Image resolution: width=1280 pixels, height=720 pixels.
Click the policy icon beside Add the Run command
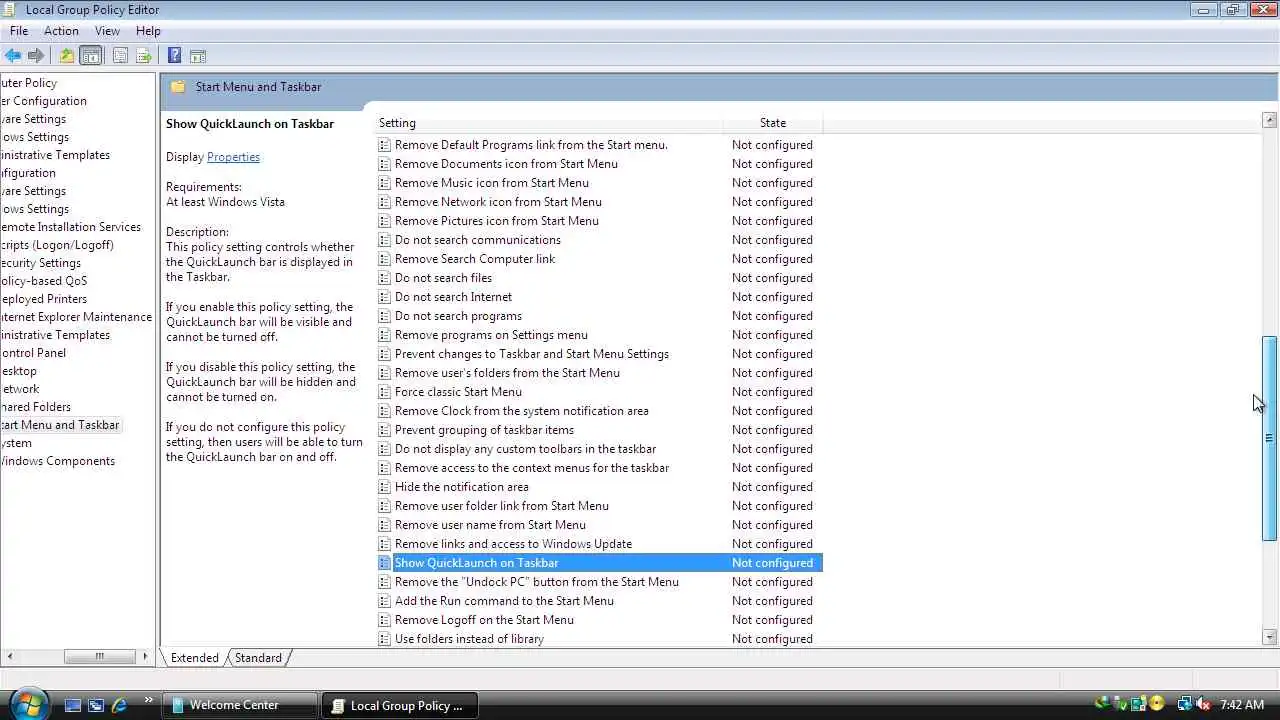[x=384, y=601]
